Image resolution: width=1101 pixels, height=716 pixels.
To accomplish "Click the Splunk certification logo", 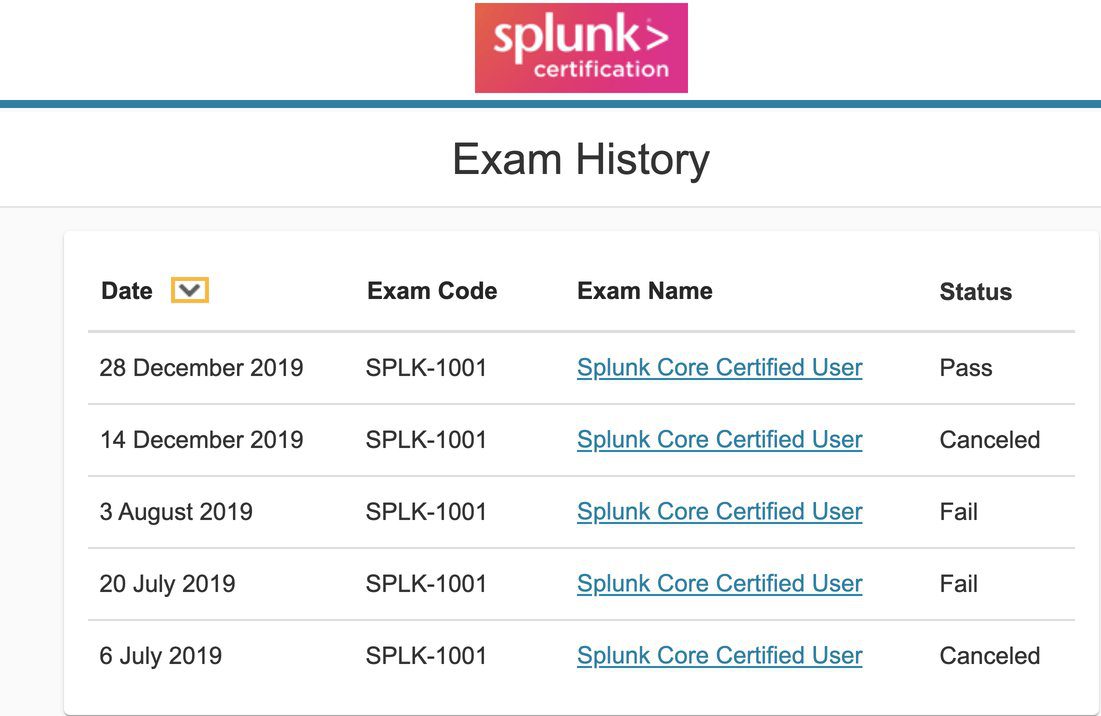I will [581, 48].
